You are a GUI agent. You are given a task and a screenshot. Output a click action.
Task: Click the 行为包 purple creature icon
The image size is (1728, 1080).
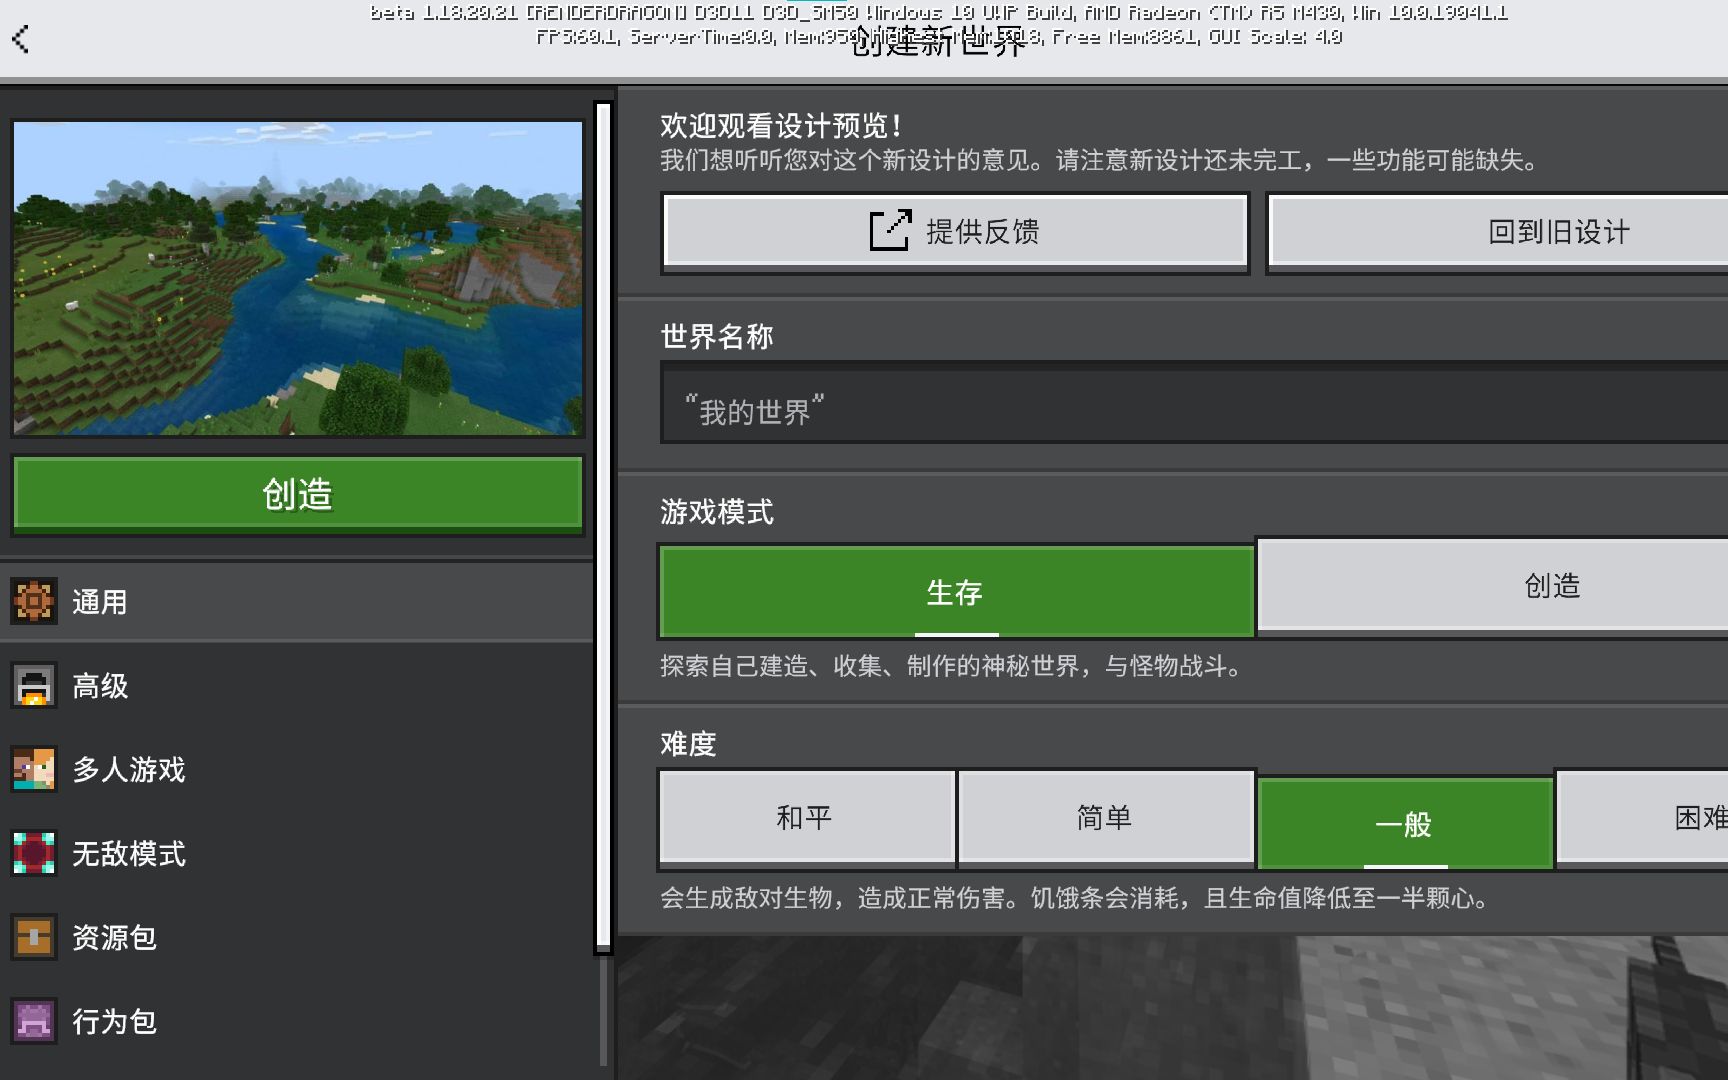pos(34,1021)
